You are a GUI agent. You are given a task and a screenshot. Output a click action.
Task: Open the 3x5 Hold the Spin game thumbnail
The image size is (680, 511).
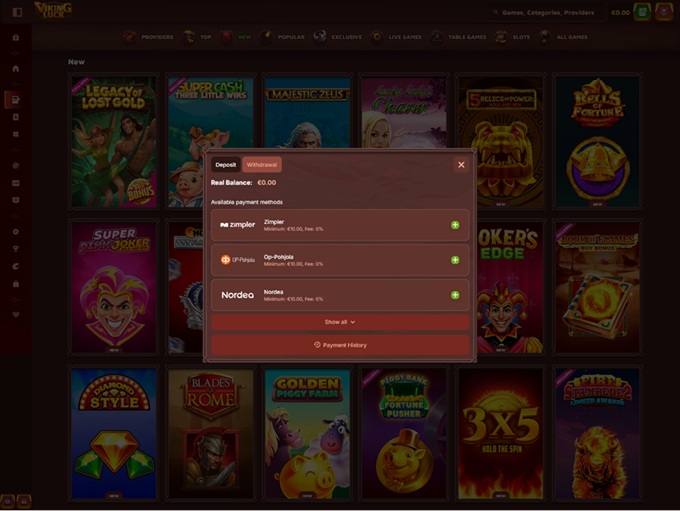coord(500,433)
